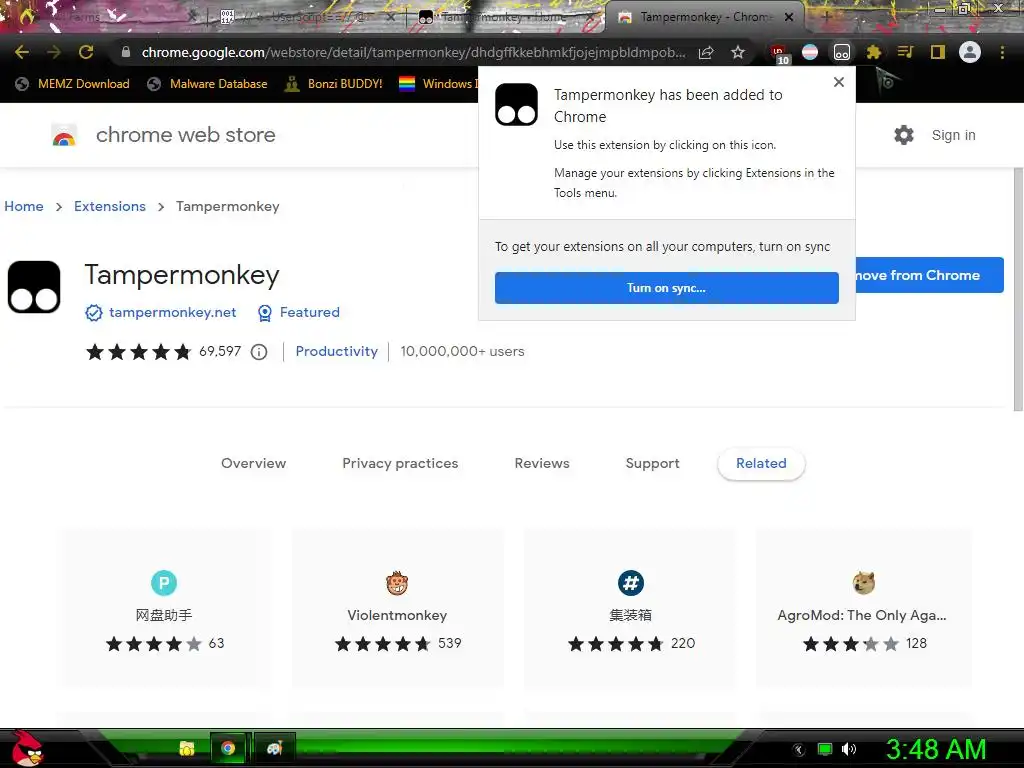Screen dimensions: 1024x768
Task: Open the AgroMod extension card
Action: pyautogui.click(x=864, y=608)
